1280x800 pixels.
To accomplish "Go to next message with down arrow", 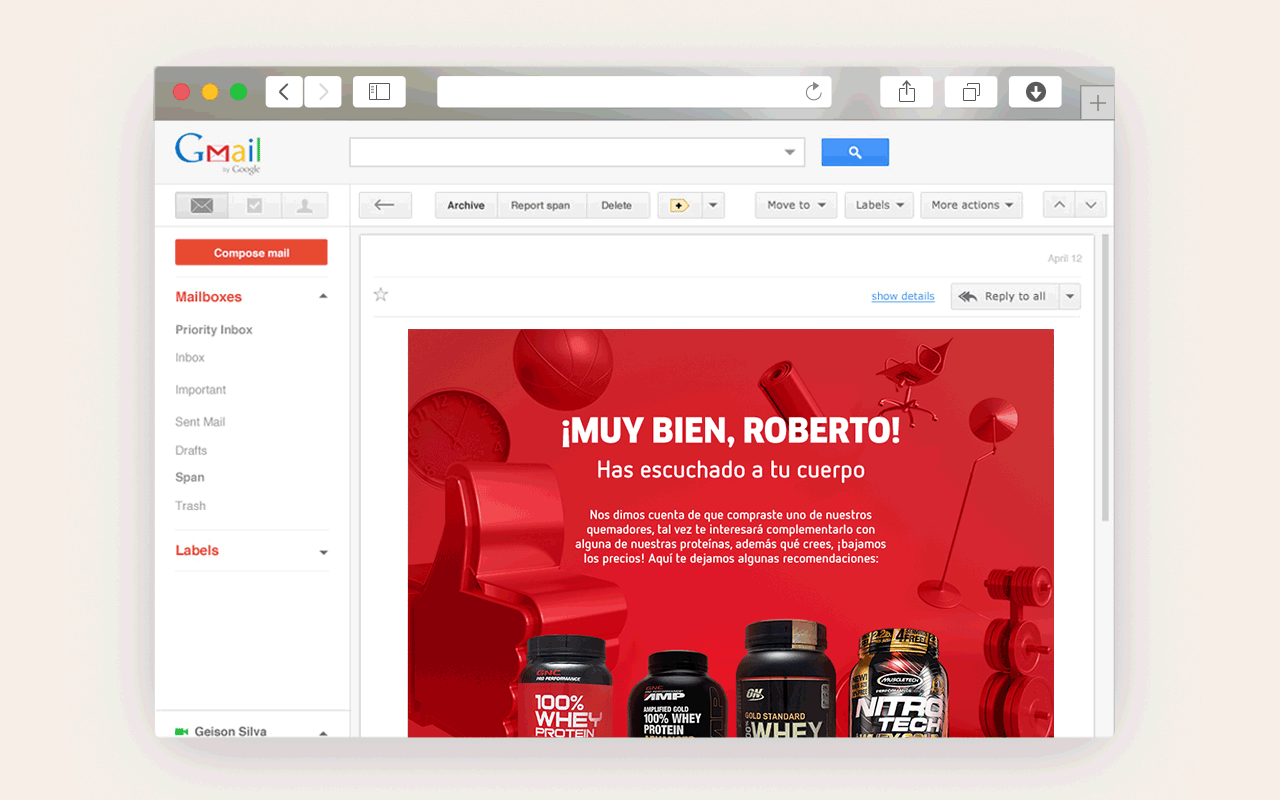I will (1091, 205).
